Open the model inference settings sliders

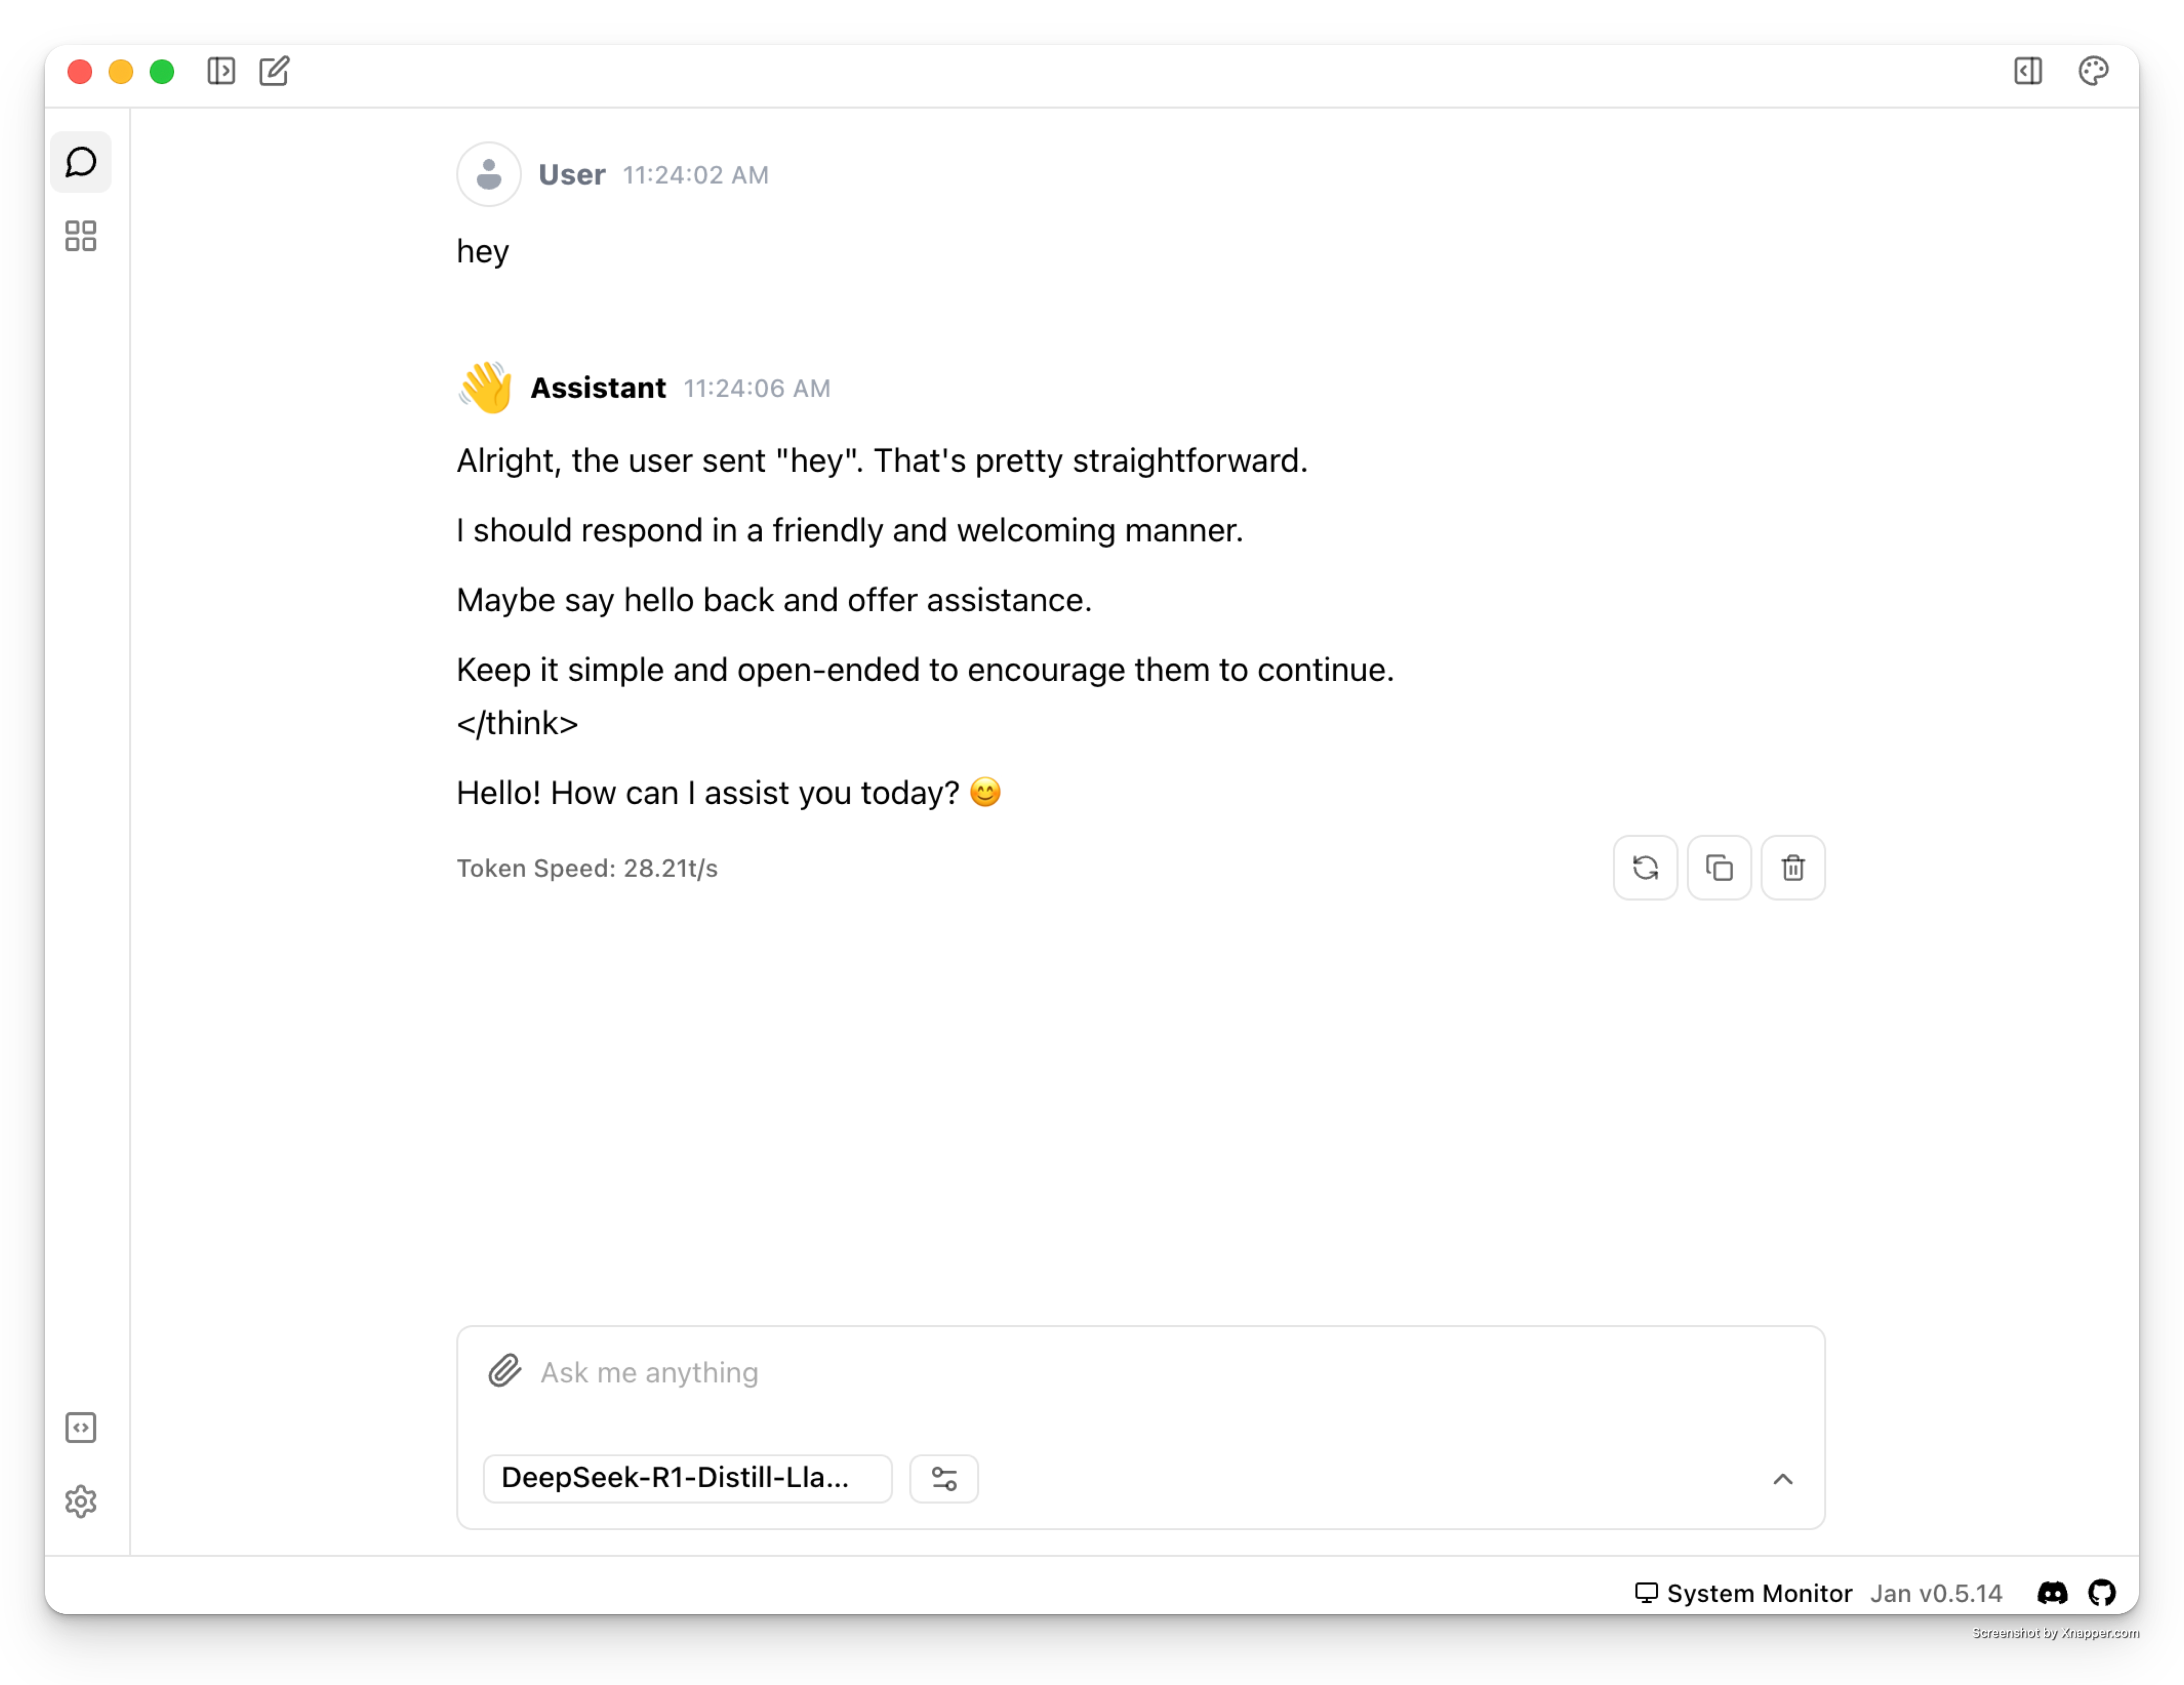click(x=943, y=1478)
